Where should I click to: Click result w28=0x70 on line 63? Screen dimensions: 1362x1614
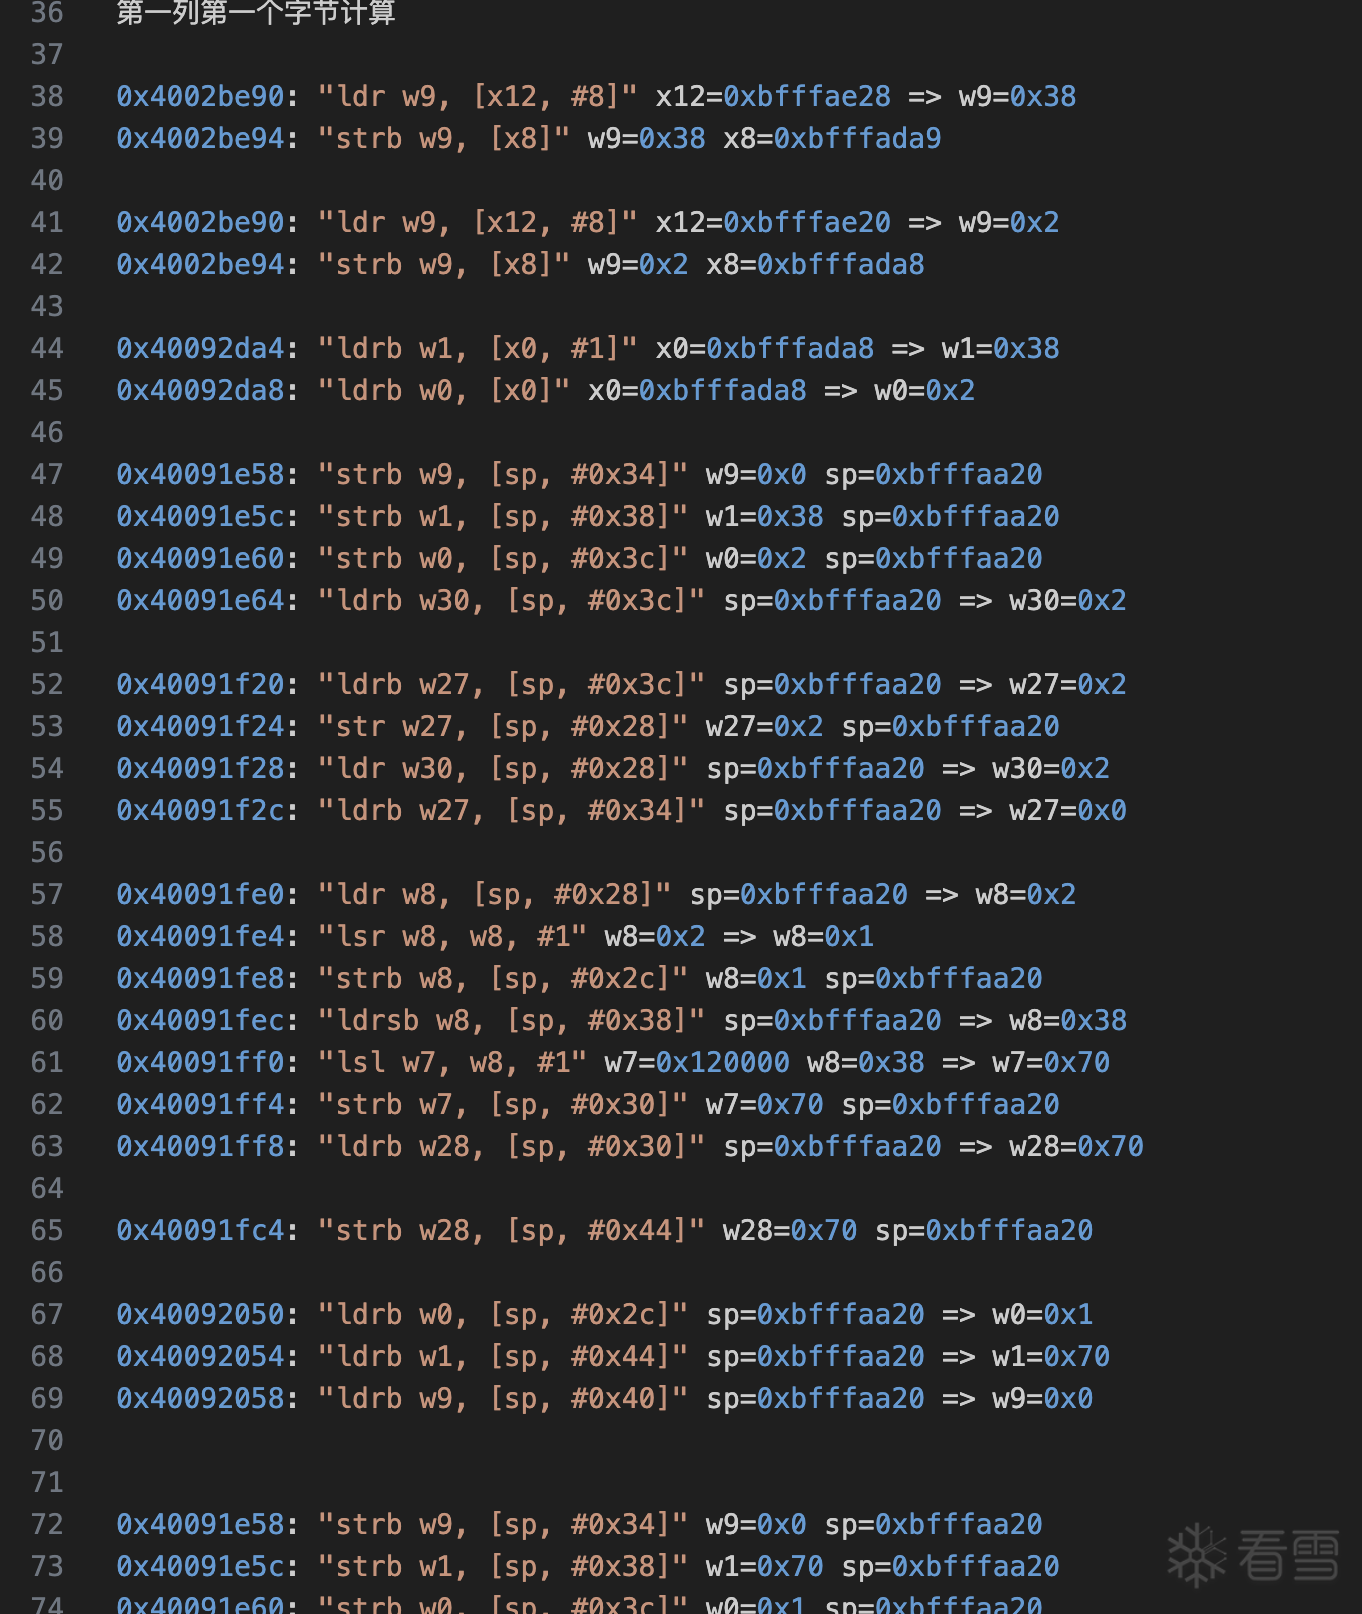pyautogui.click(x=1076, y=1146)
